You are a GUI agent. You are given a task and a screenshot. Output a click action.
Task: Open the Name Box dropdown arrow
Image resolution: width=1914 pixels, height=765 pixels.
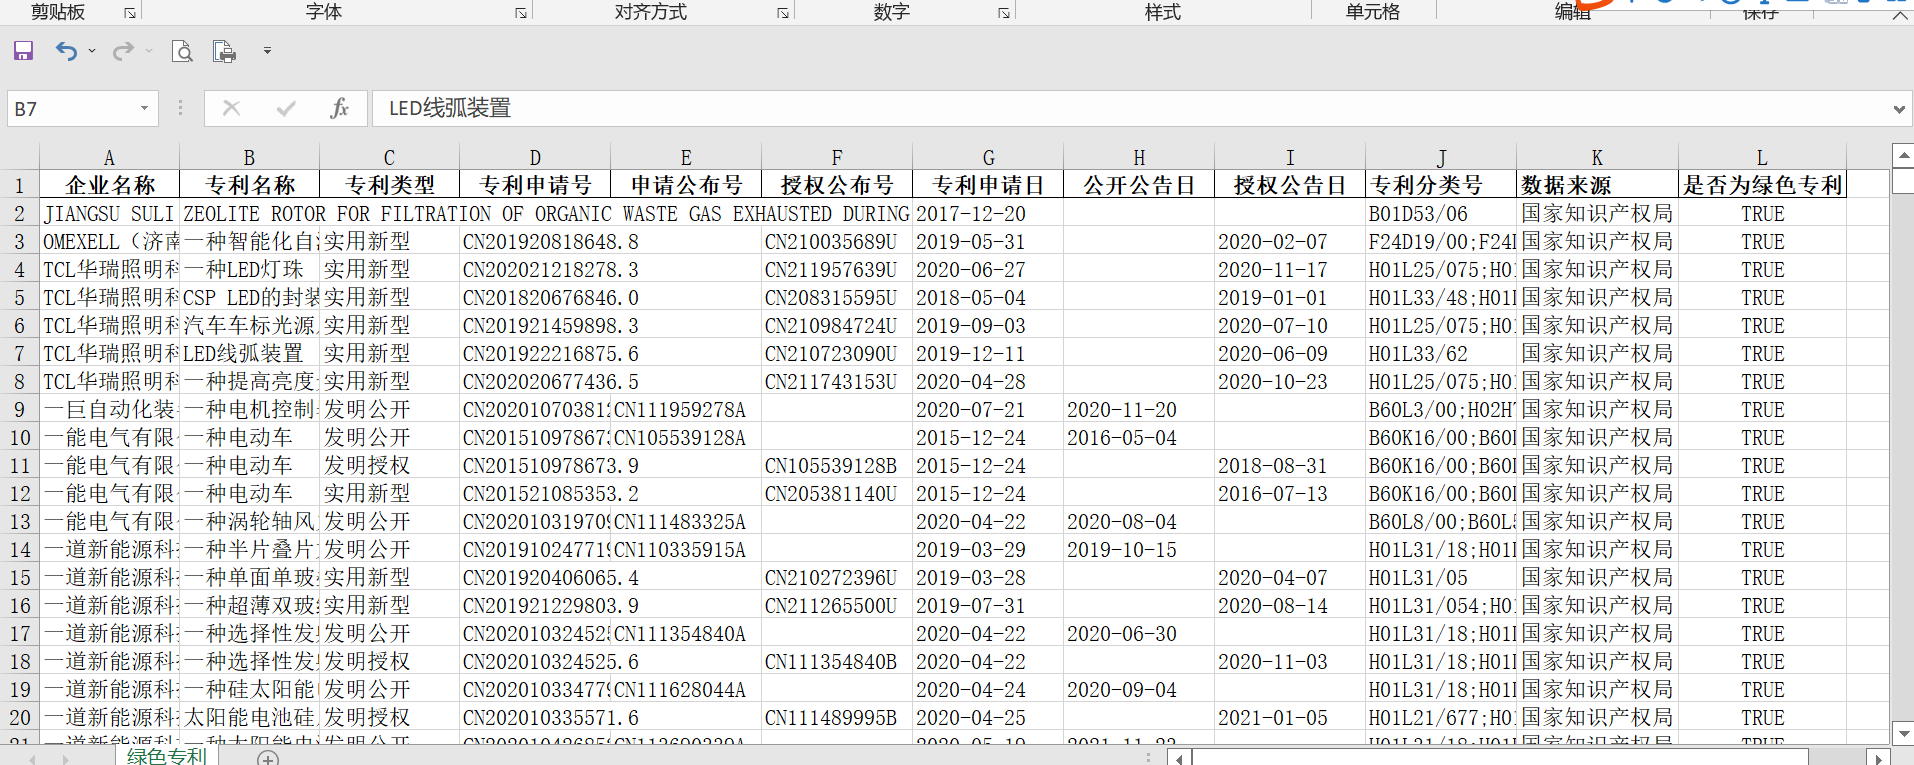click(x=145, y=108)
